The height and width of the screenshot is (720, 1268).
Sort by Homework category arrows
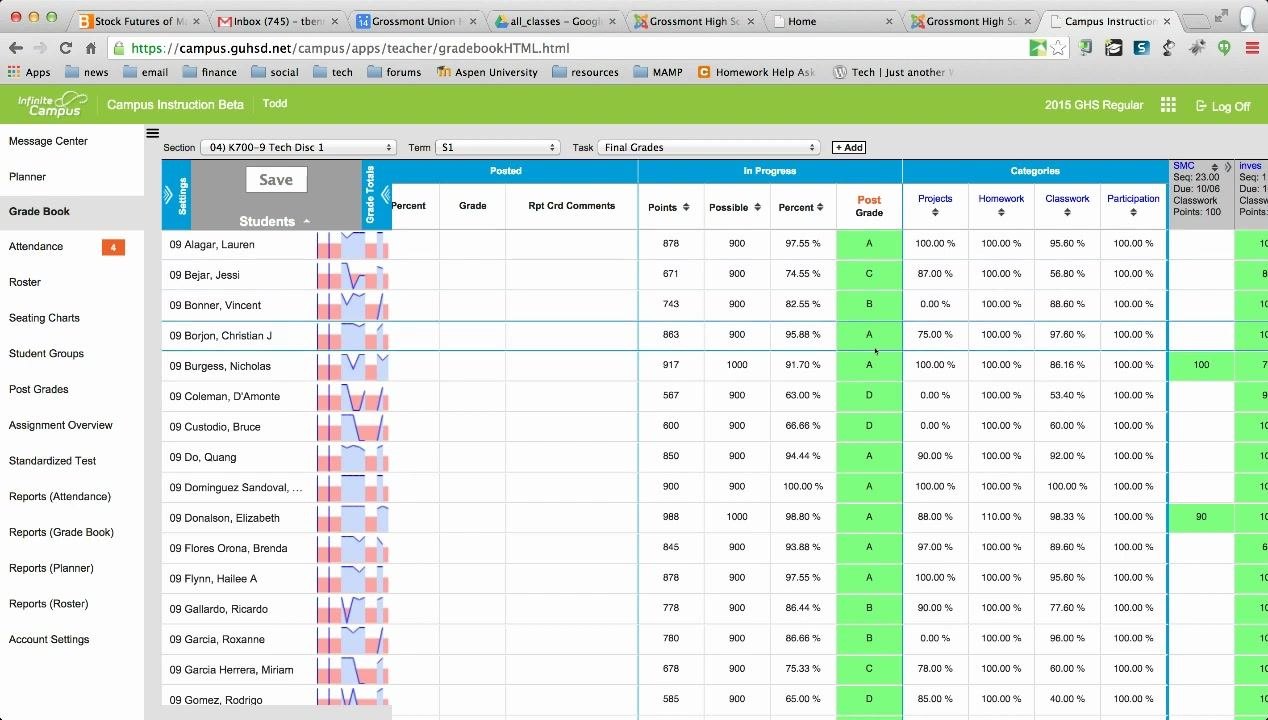pos(1001,212)
